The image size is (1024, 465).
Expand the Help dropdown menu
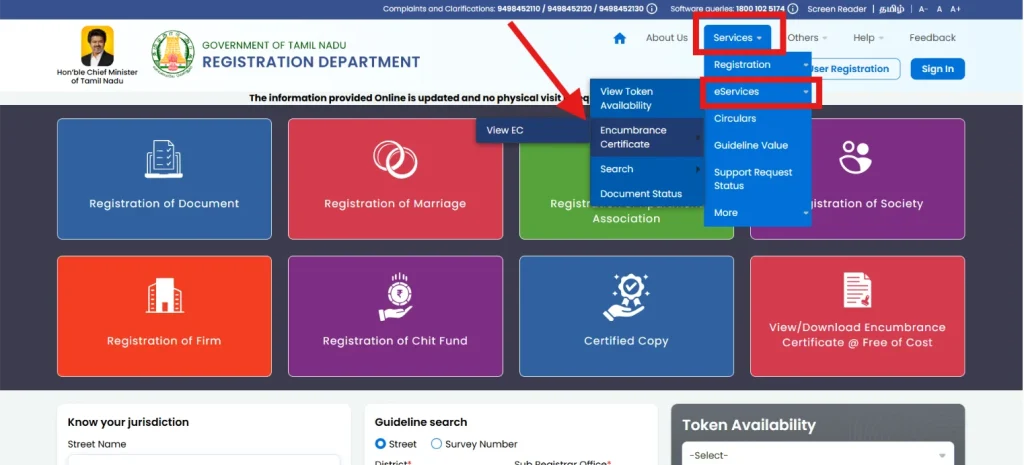(869, 38)
